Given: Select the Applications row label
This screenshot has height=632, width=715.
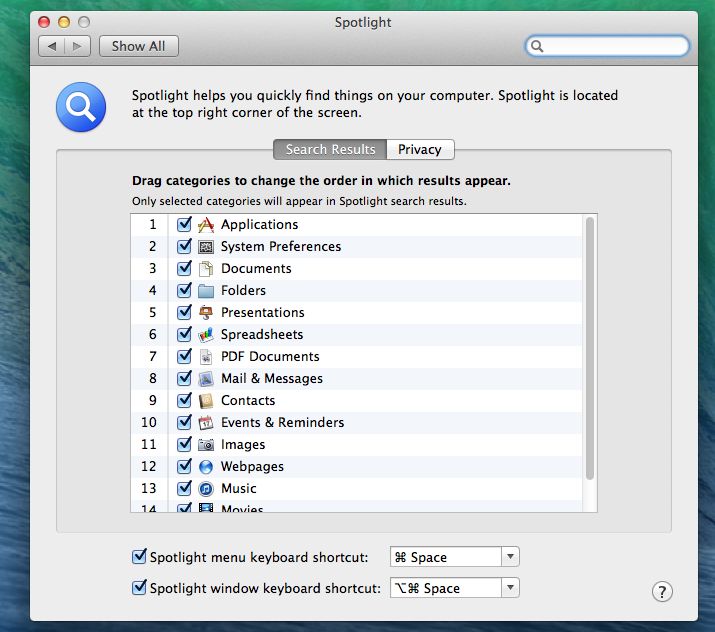Looking at the screenshot, I should tap(259, 224).
